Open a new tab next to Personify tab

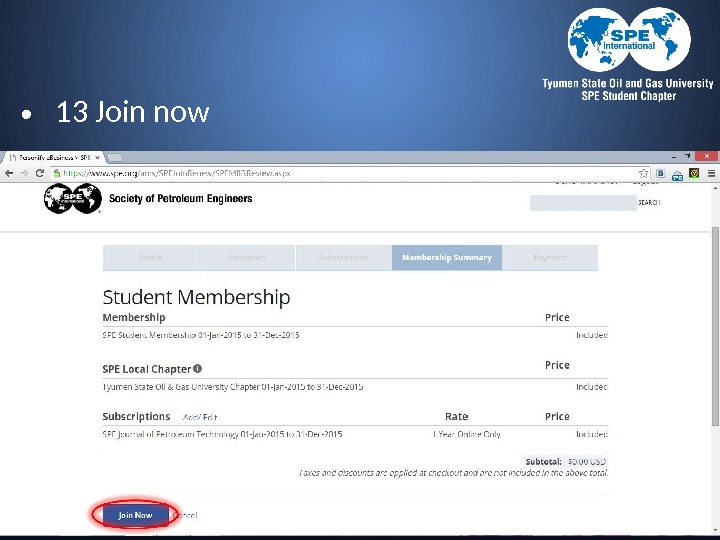click(x=114, y=158)
